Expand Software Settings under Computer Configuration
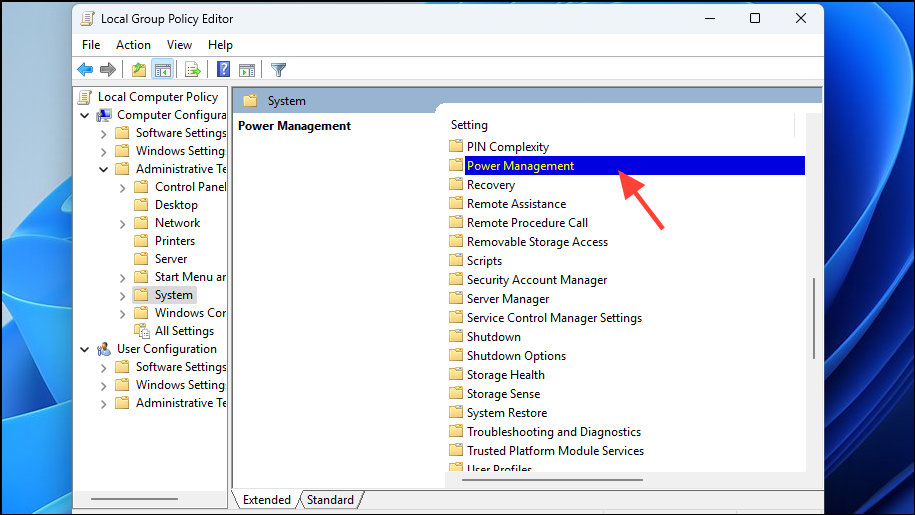Viewport: 915px width, 515px height. tap(103, 134)
